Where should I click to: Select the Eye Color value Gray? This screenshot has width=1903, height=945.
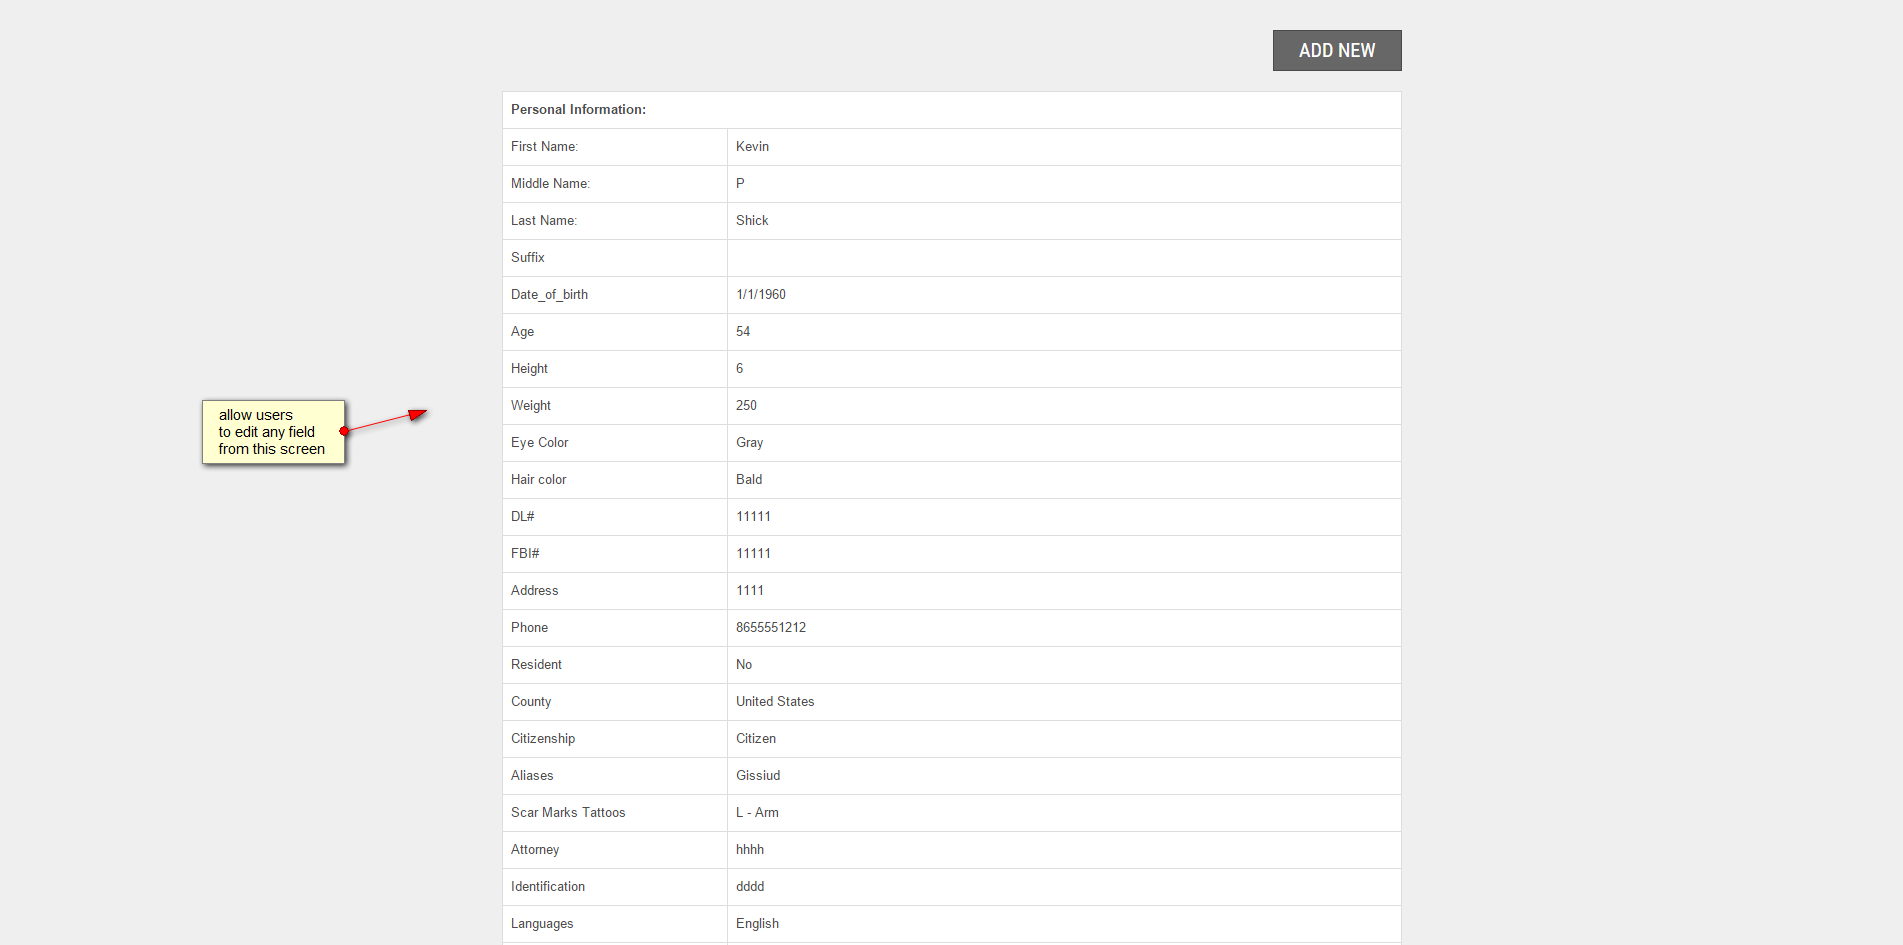pyautogui.click(x=749, y=443)
